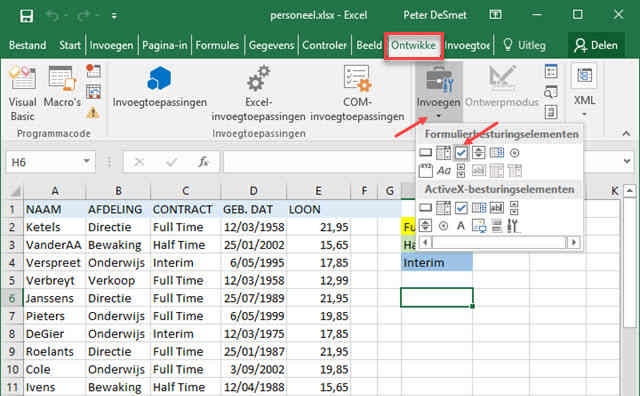Click the record macro icon
640x396 pixels.
pos(93,71)
